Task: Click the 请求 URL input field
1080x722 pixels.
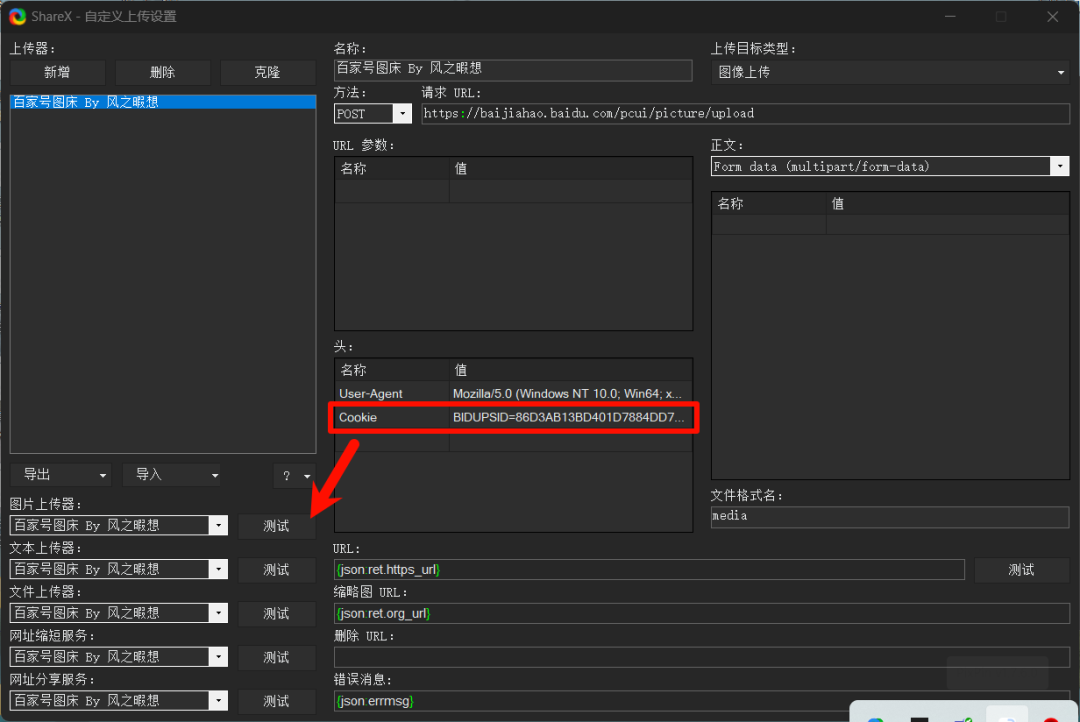Action: point(745,114)
